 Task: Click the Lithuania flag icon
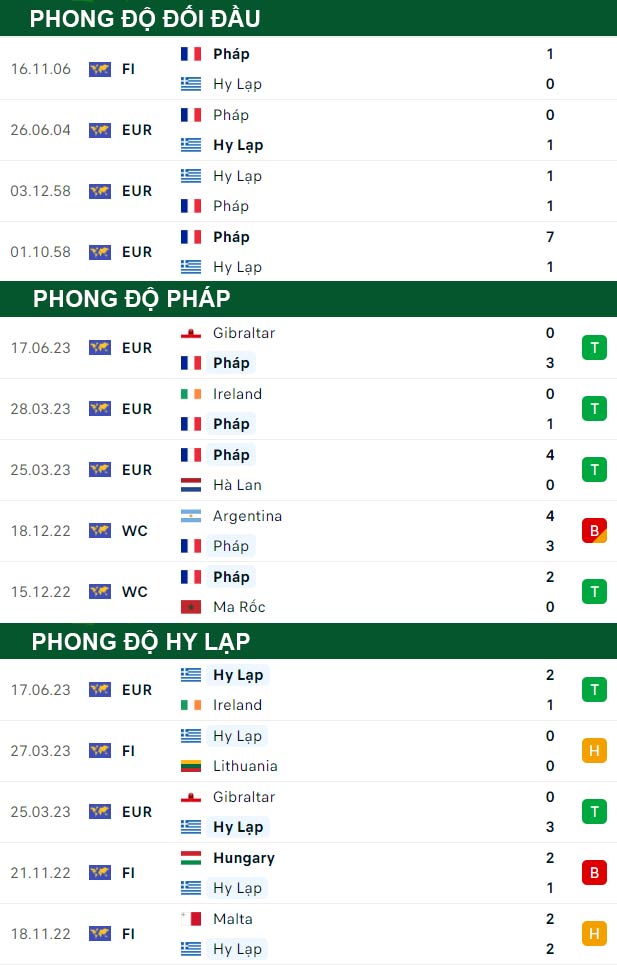coord(191,766)
